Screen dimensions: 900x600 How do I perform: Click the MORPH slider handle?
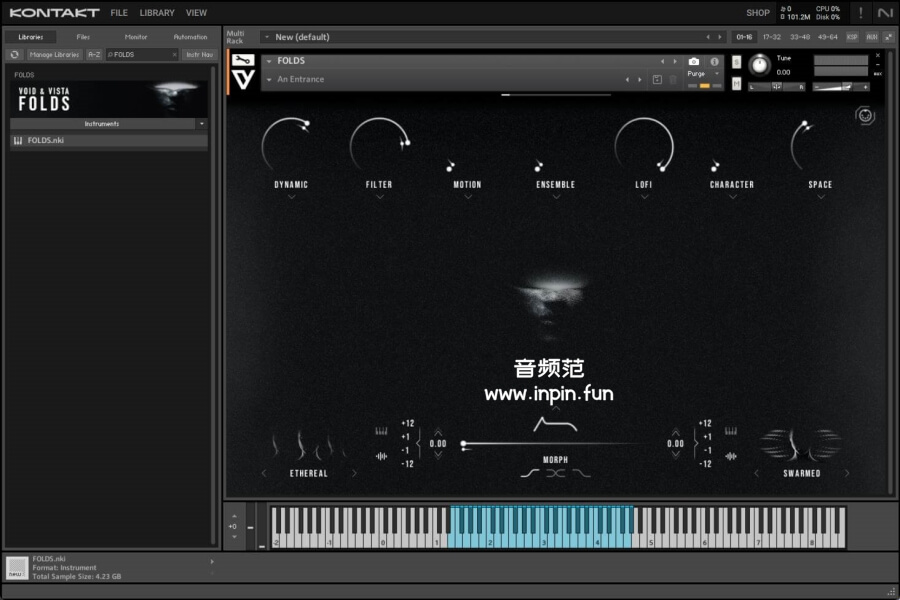[464, 444]
